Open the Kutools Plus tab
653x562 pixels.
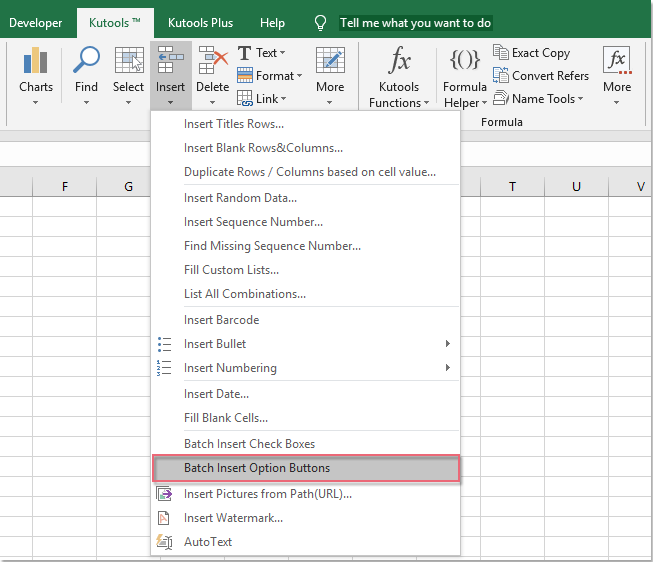point(200,23)
